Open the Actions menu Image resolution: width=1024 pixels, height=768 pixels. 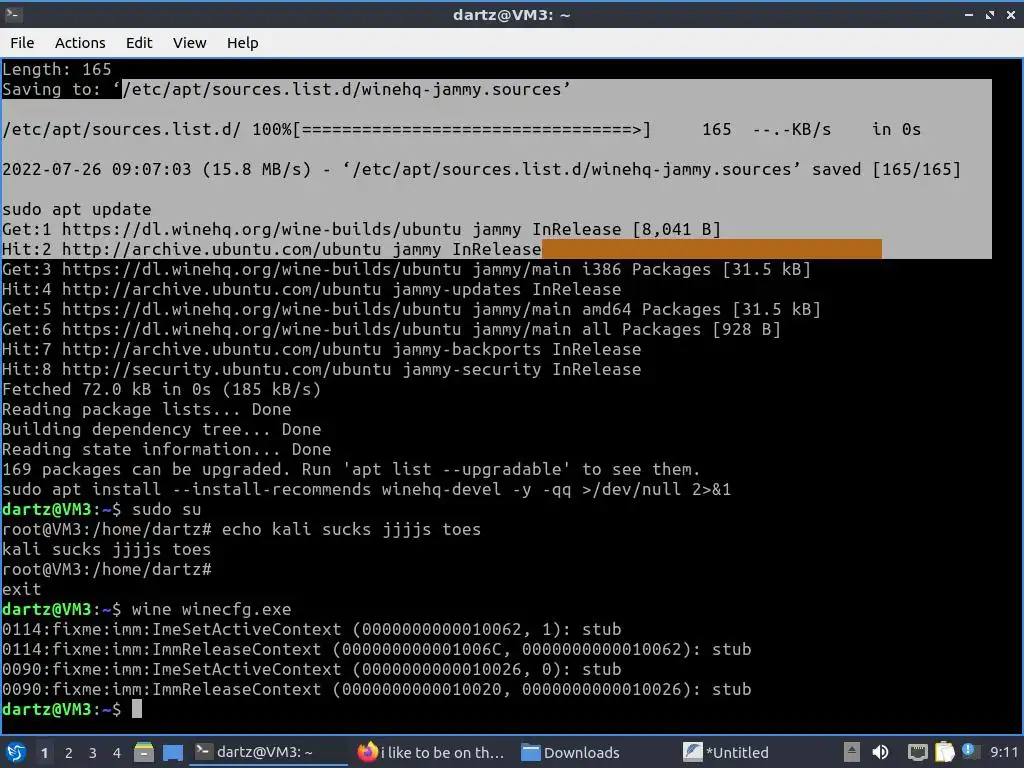tap(80, 42)
